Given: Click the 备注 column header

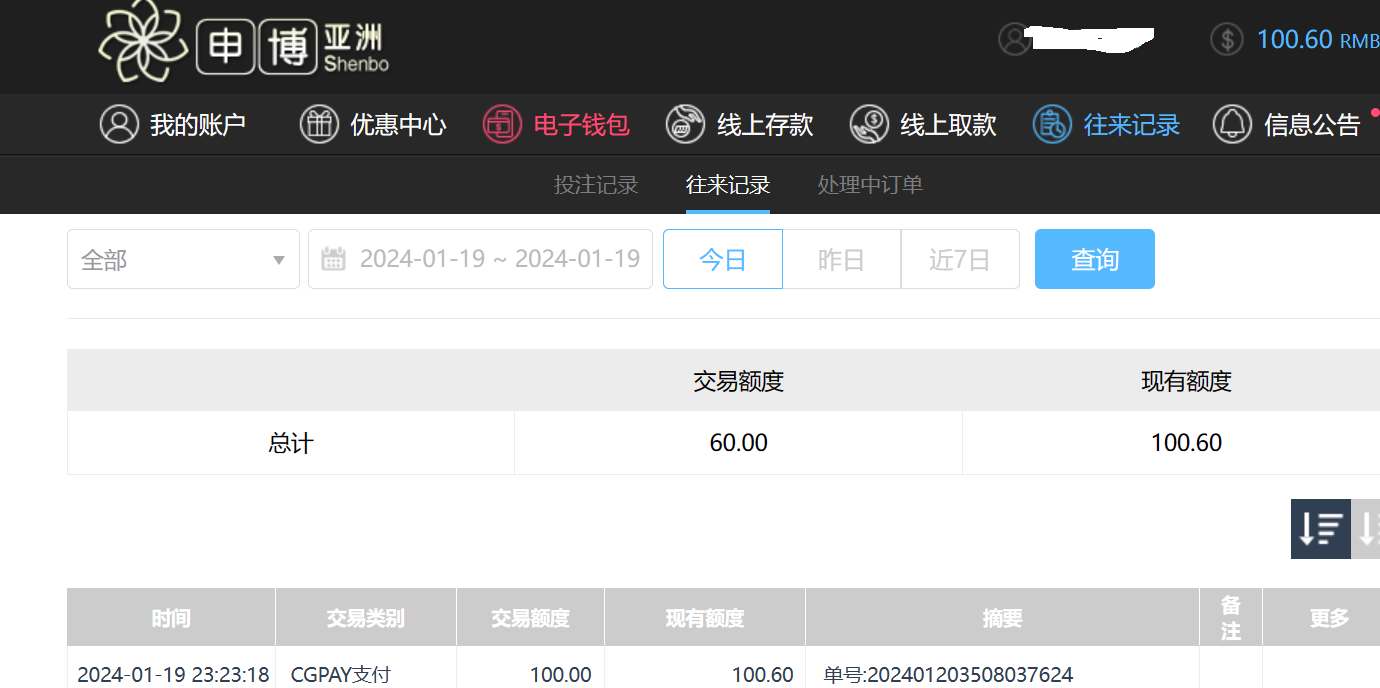Looking at the screenshot, I should click(x=1231, y=618).
